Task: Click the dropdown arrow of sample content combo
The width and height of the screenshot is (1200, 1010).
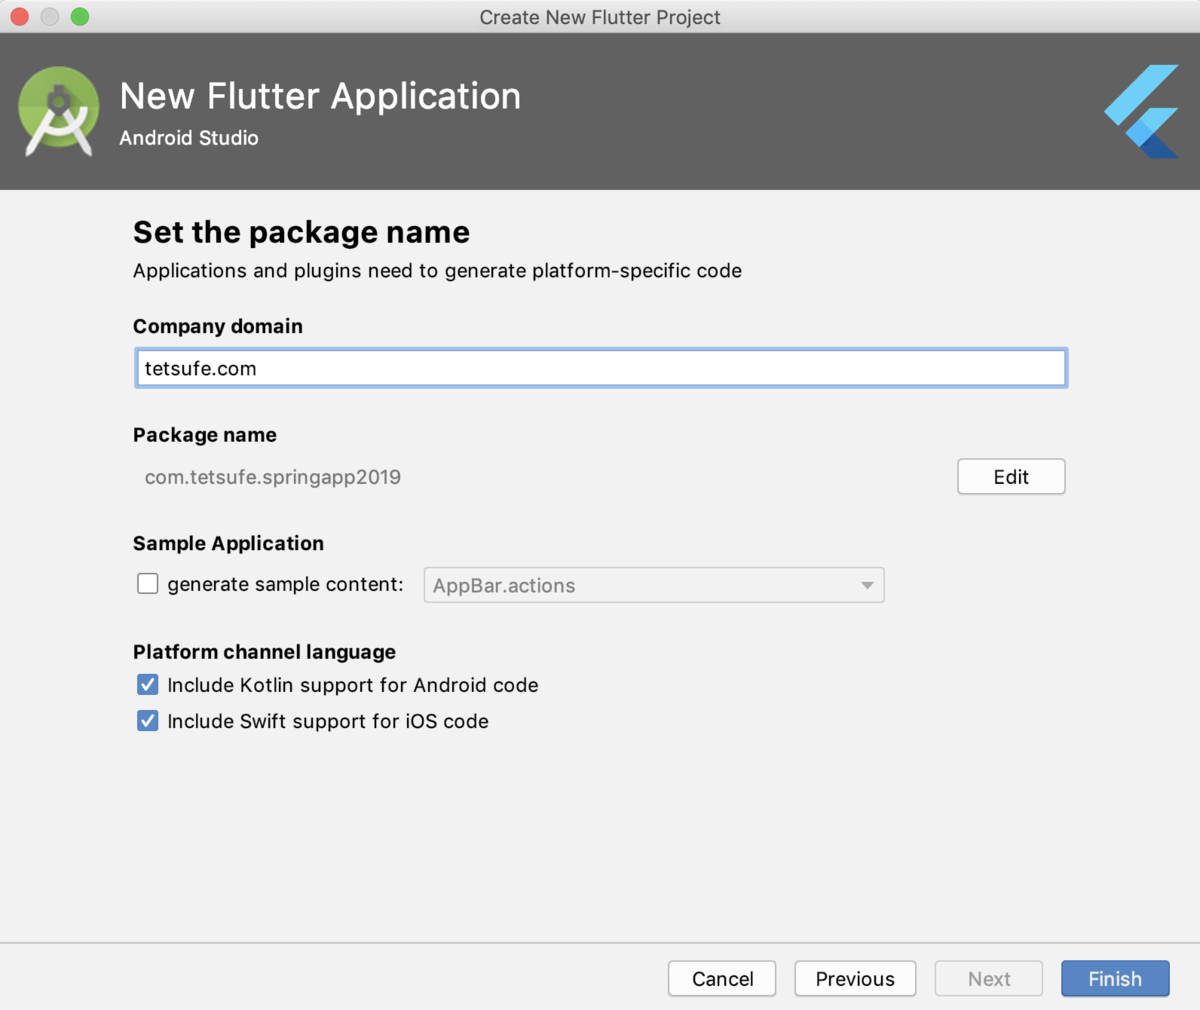Action: point(867,585)
